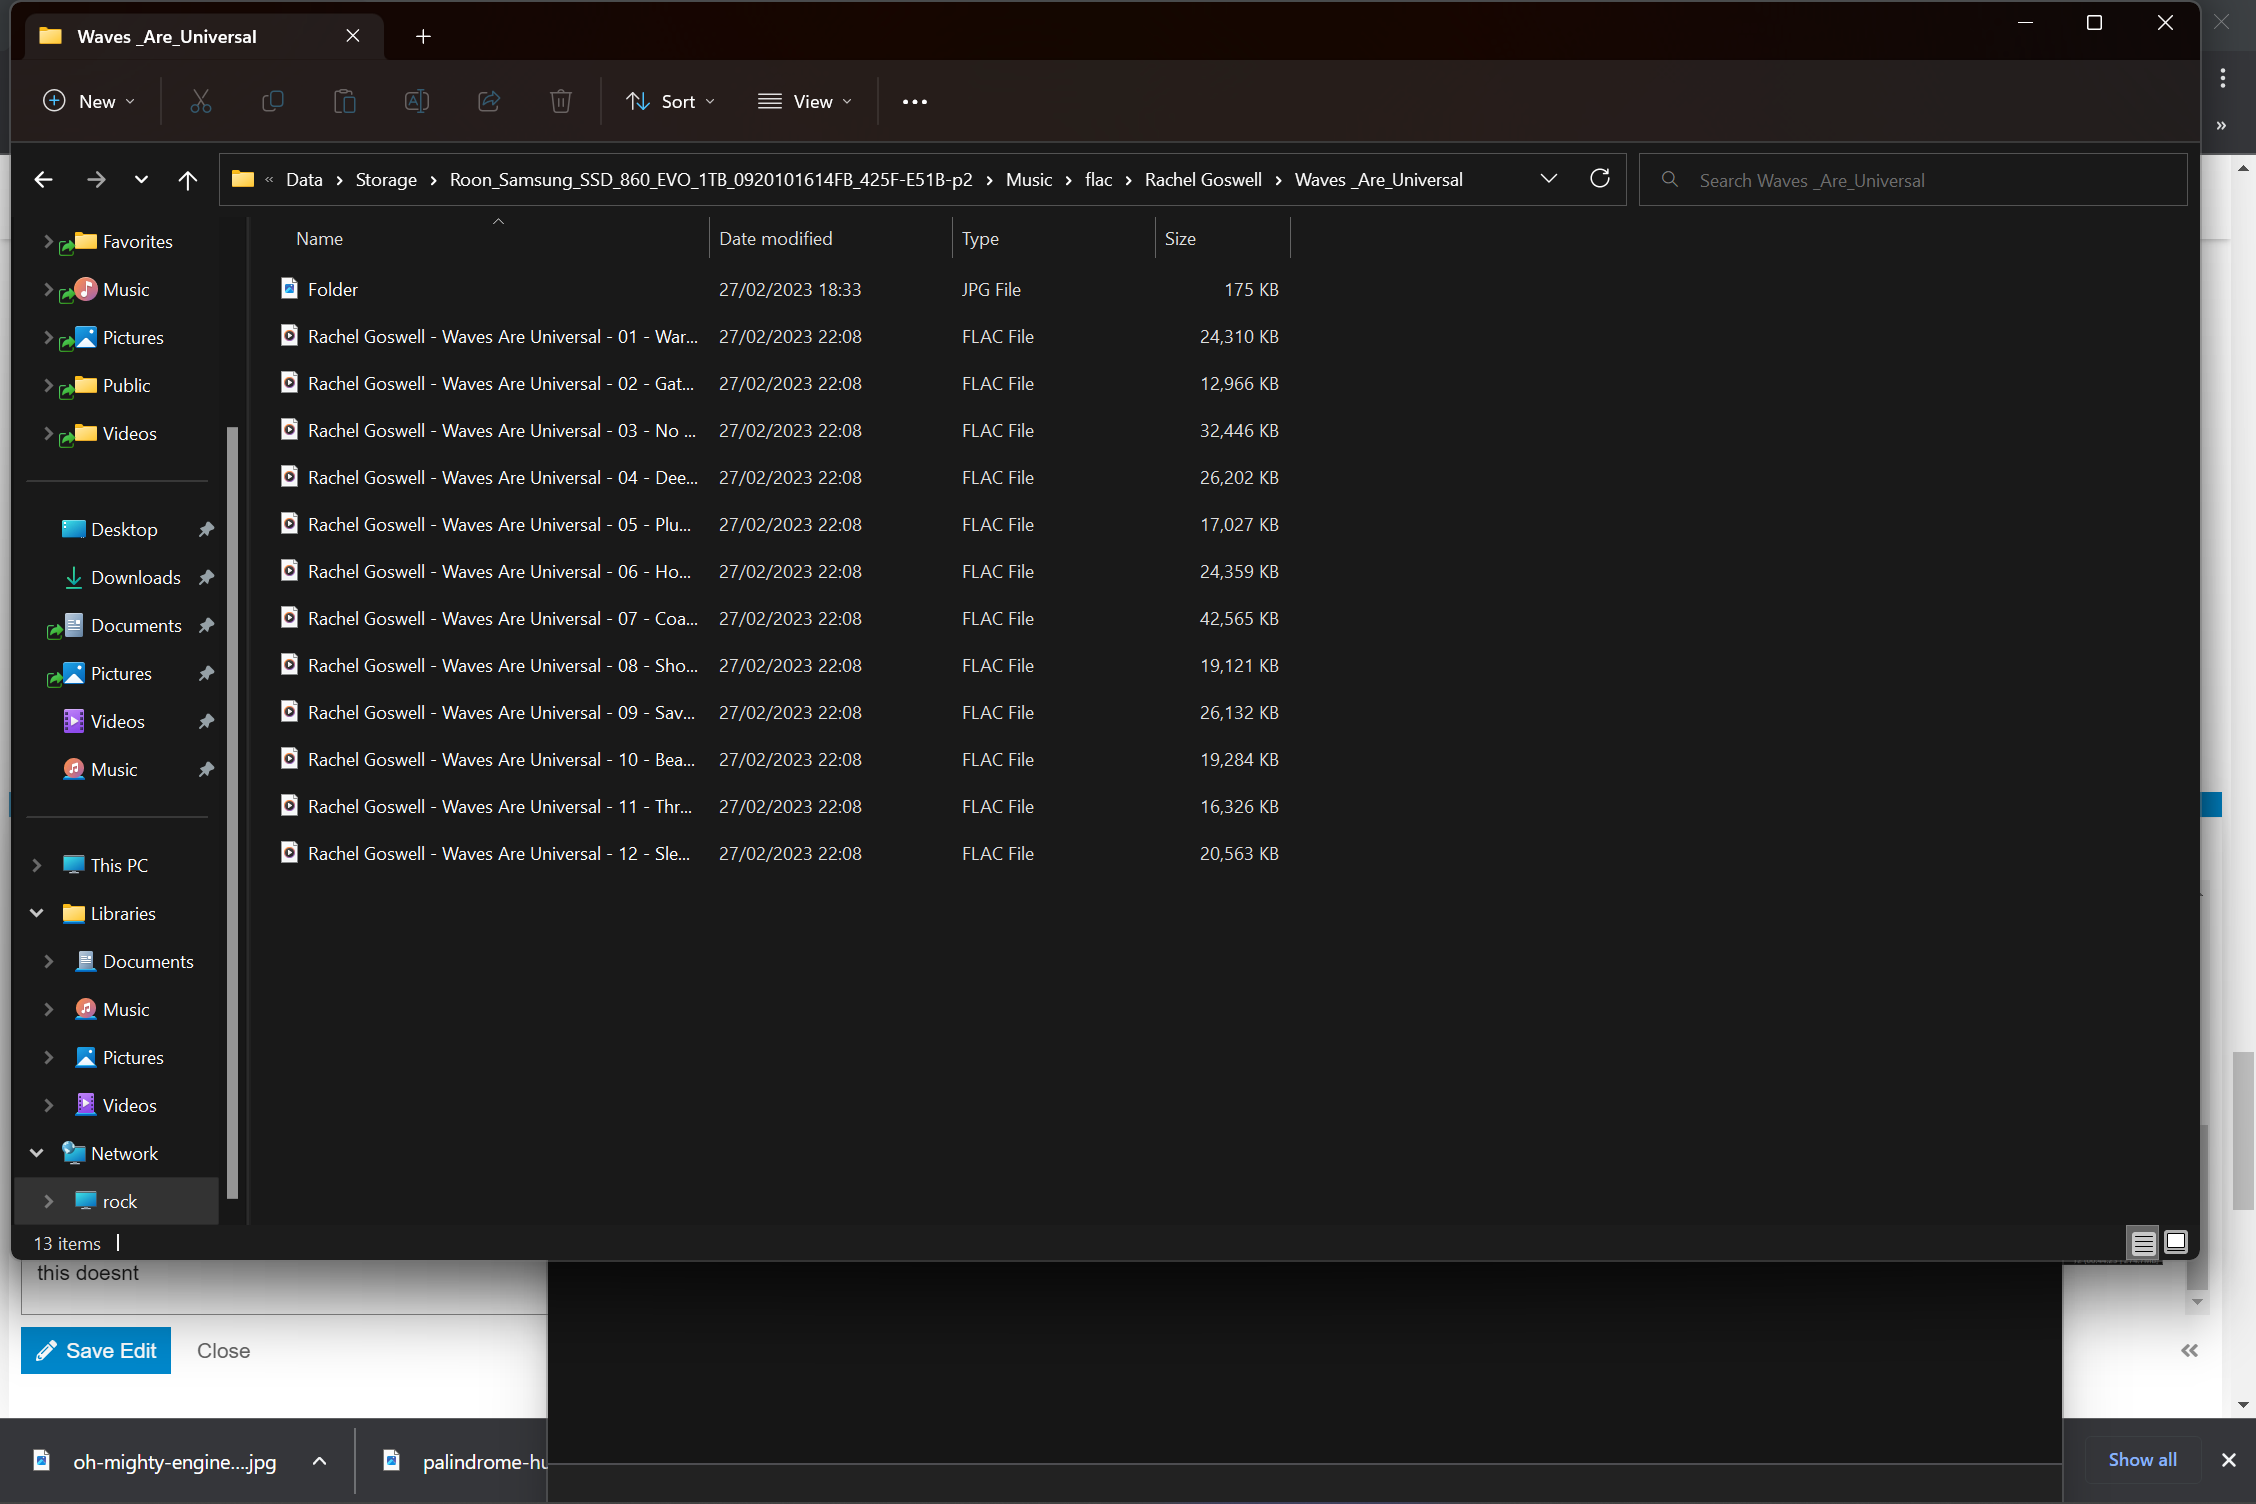
Task: Expand the This PC tree node
Action: point(37,865)
